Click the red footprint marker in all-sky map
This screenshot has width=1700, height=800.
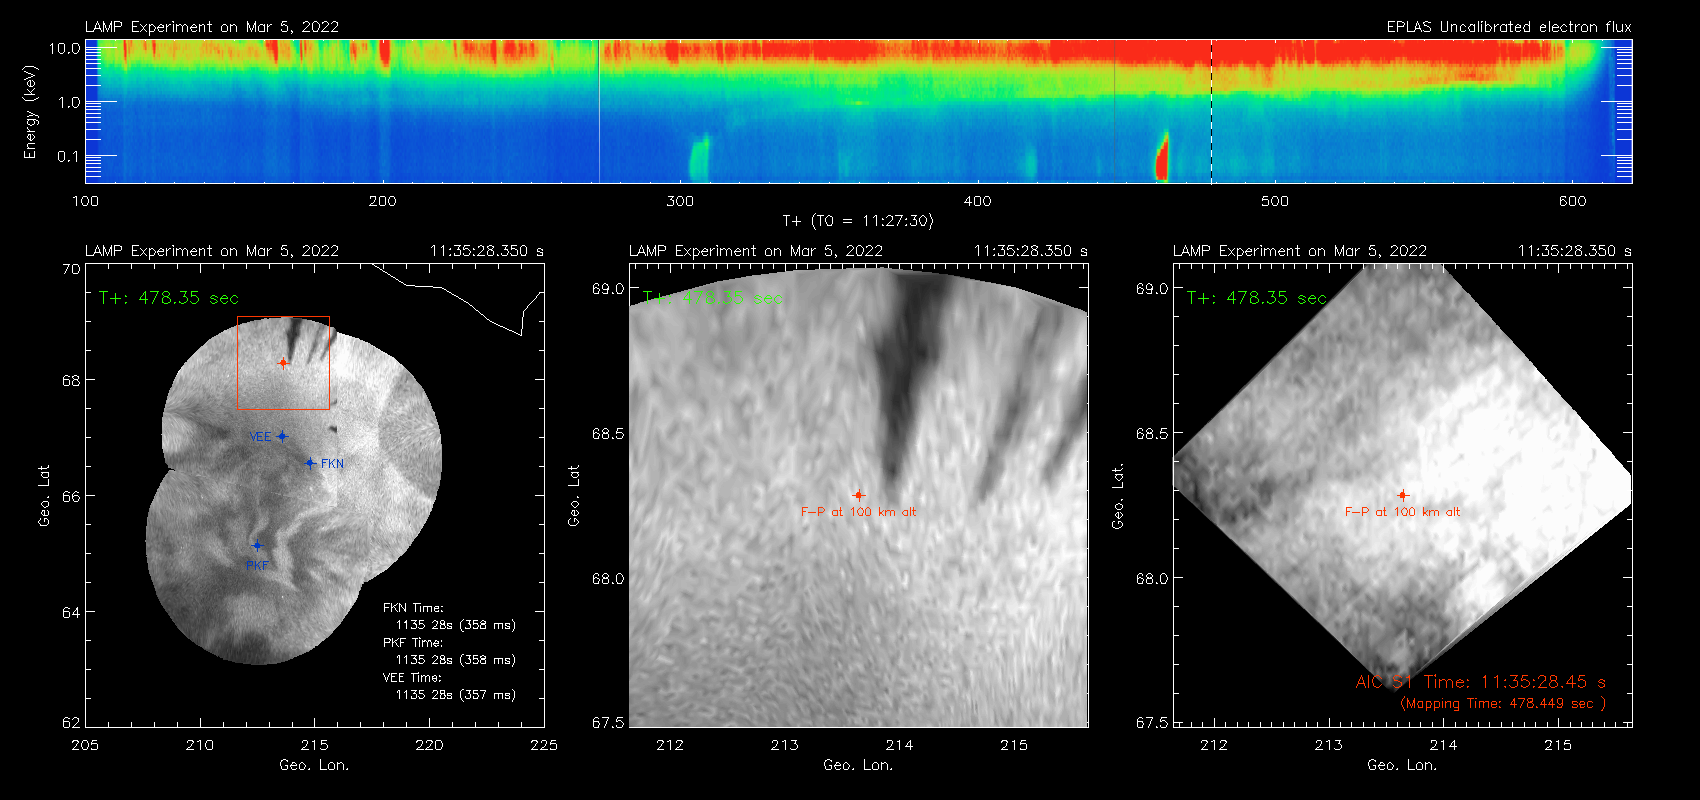tap(283, 363)
